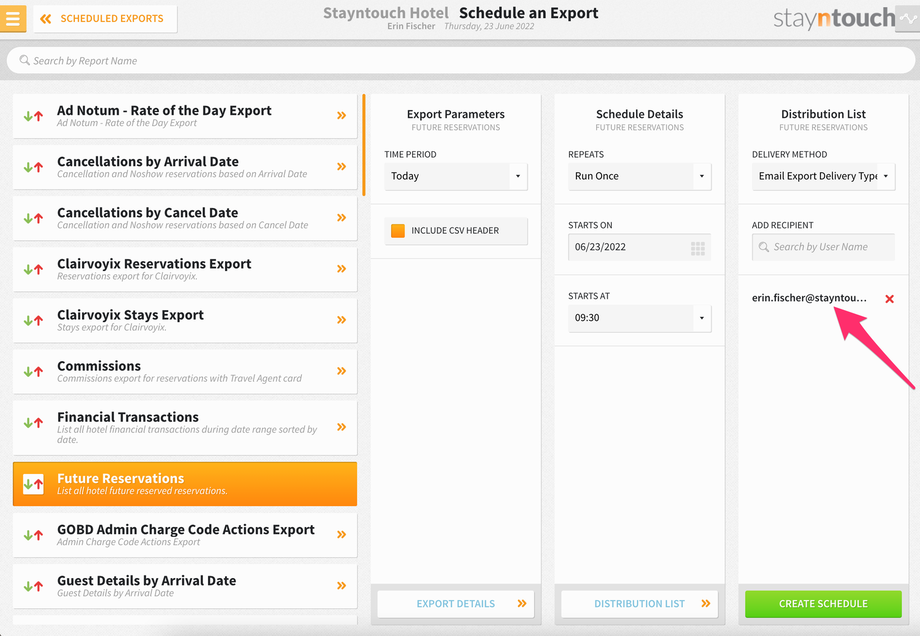Click chevron for Clairvoyix Reservations Export

(341, 269)
